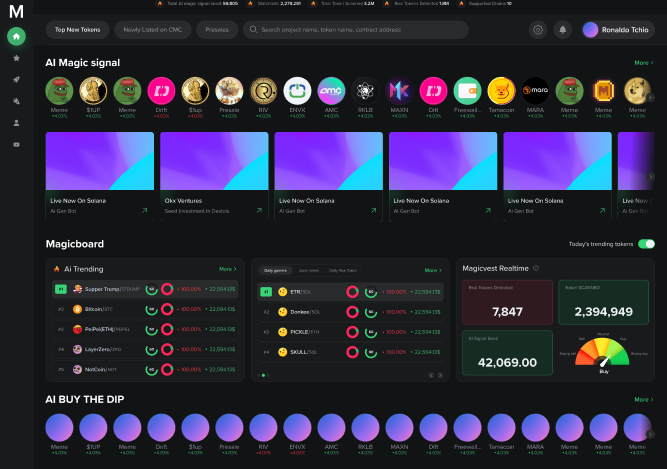This screenshot has width=667, height=469.
Task: Select the Doge coin Meme token icon
Action: coord(637,91)
